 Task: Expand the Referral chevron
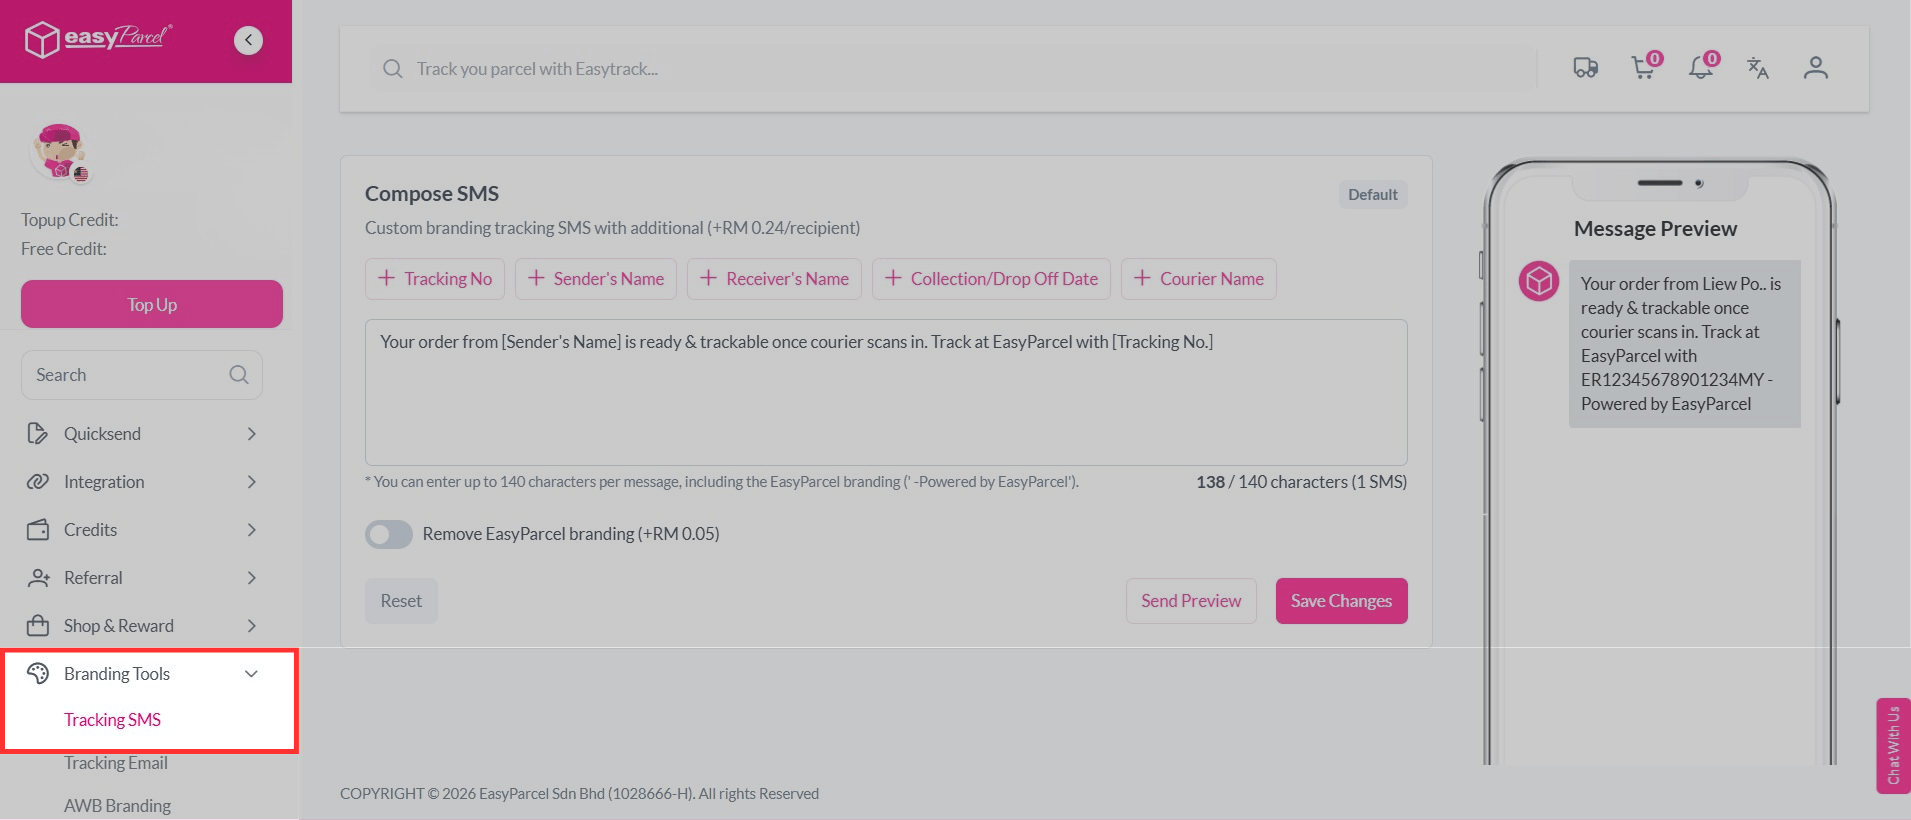(x=251, y=578)
